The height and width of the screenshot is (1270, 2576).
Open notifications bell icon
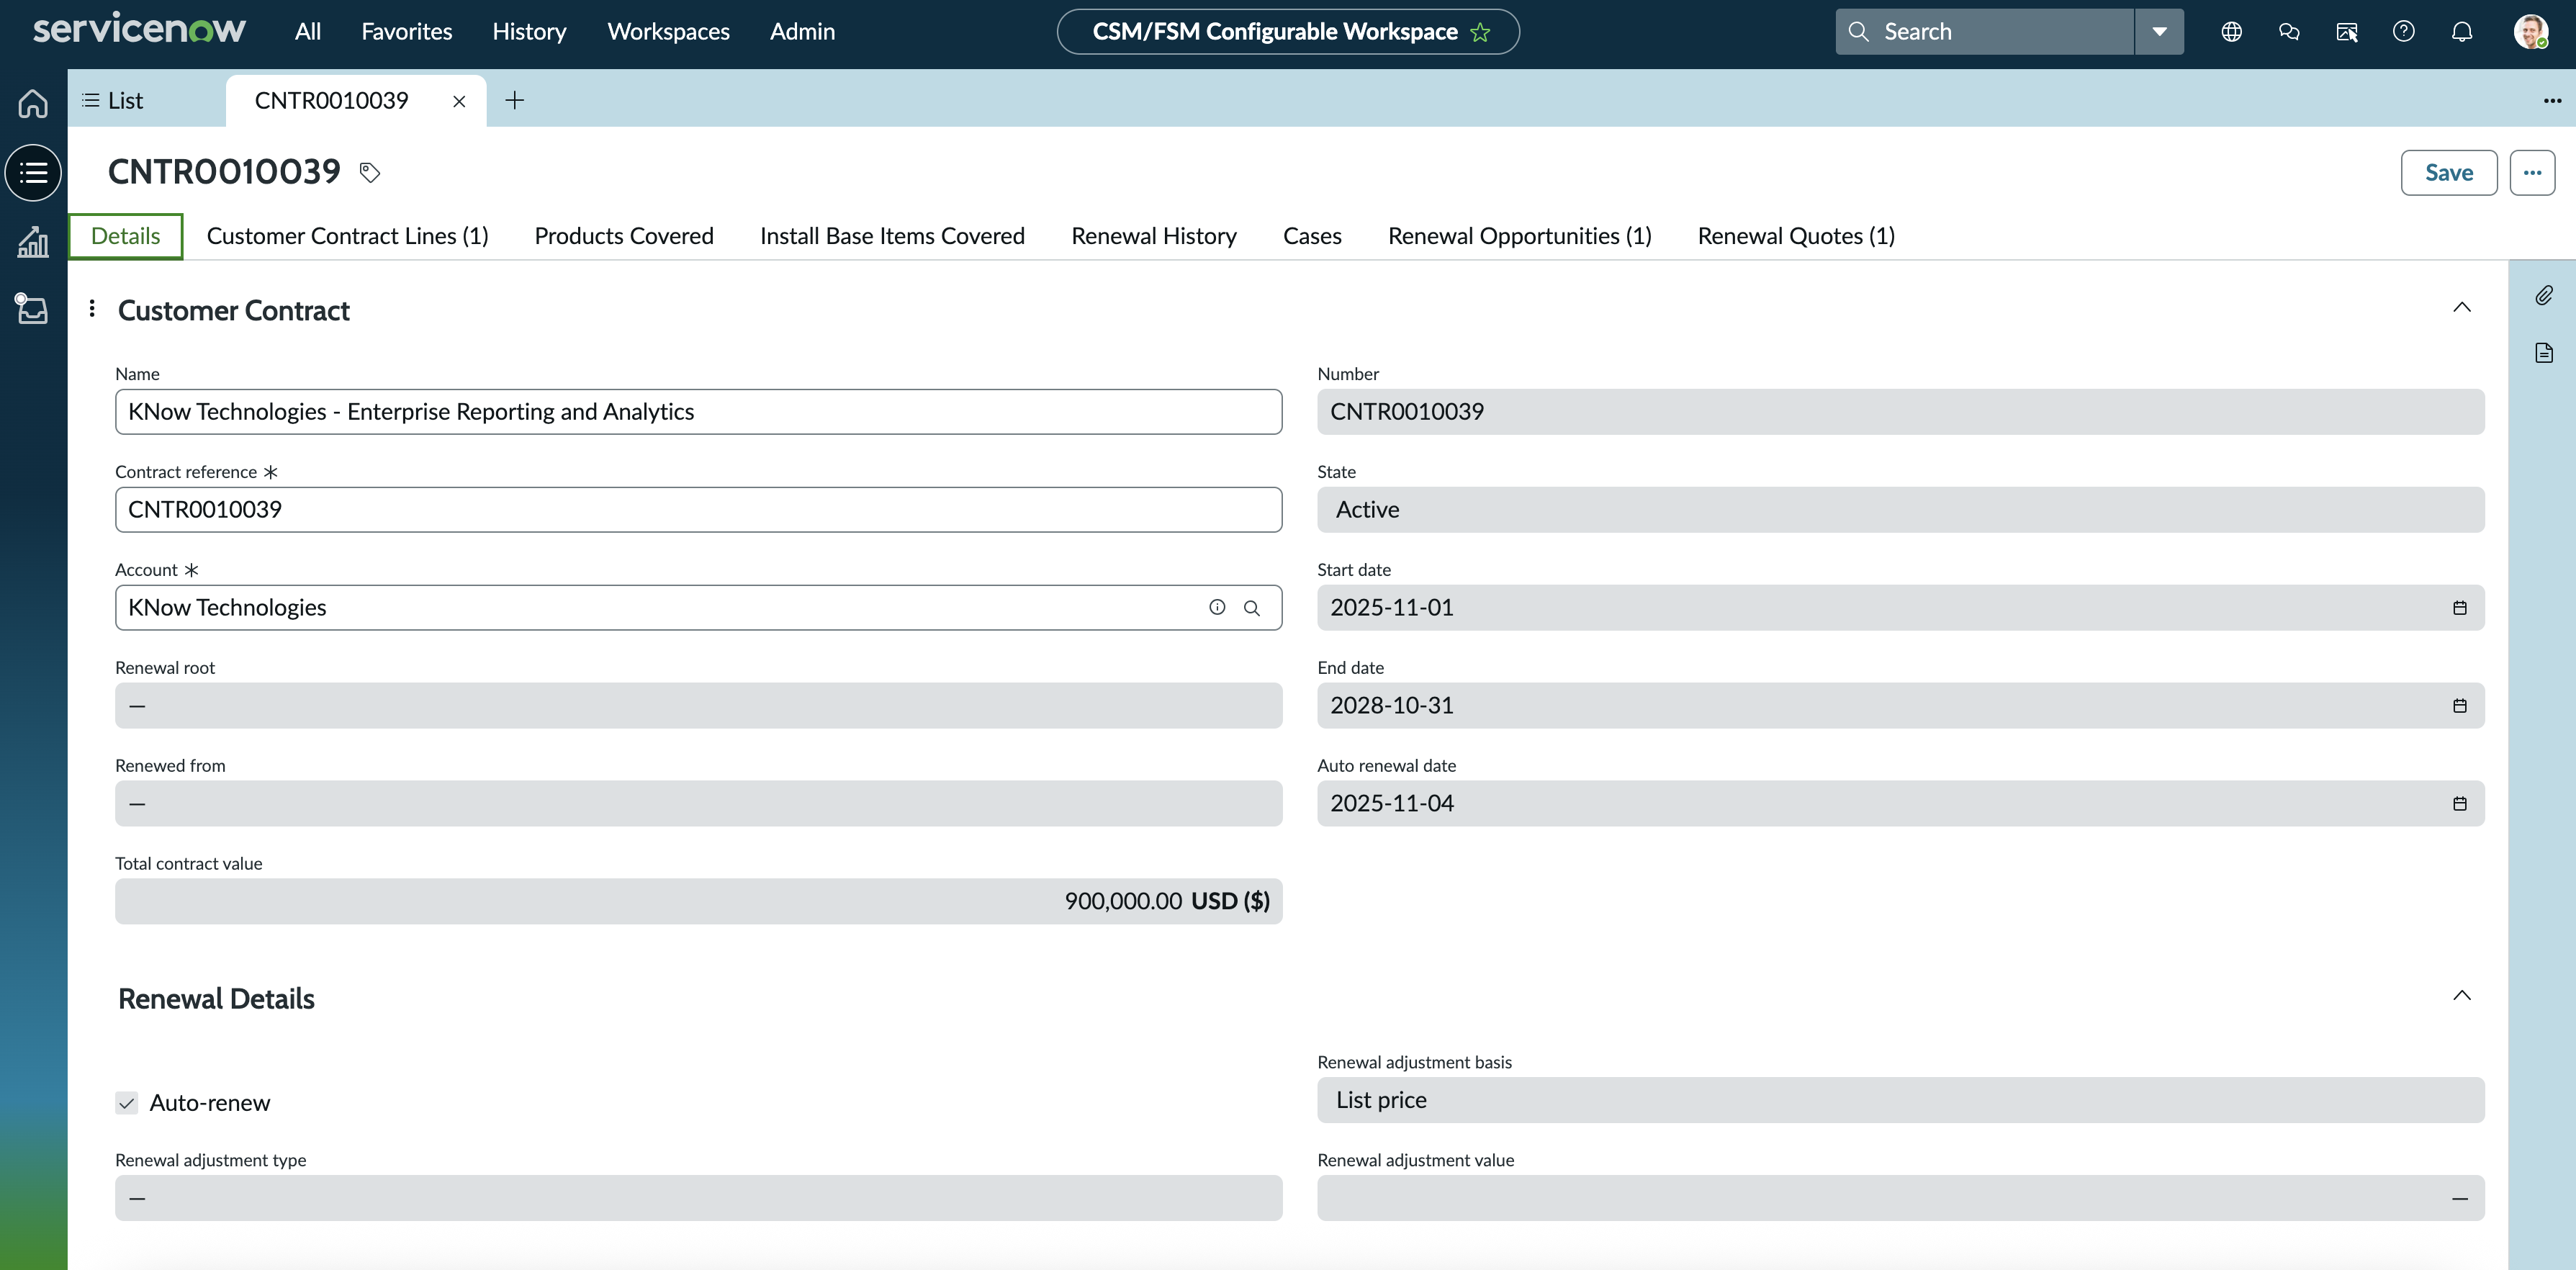point(2461,32)
